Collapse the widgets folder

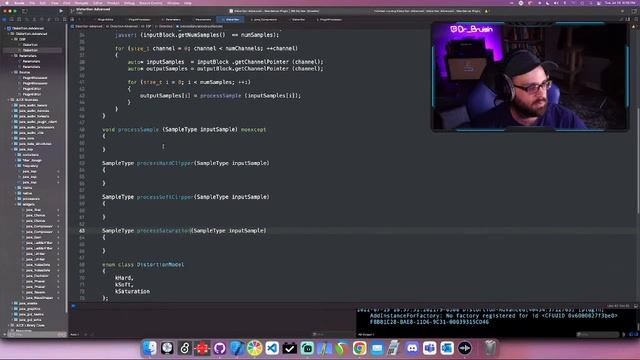[x=16, y=204]
